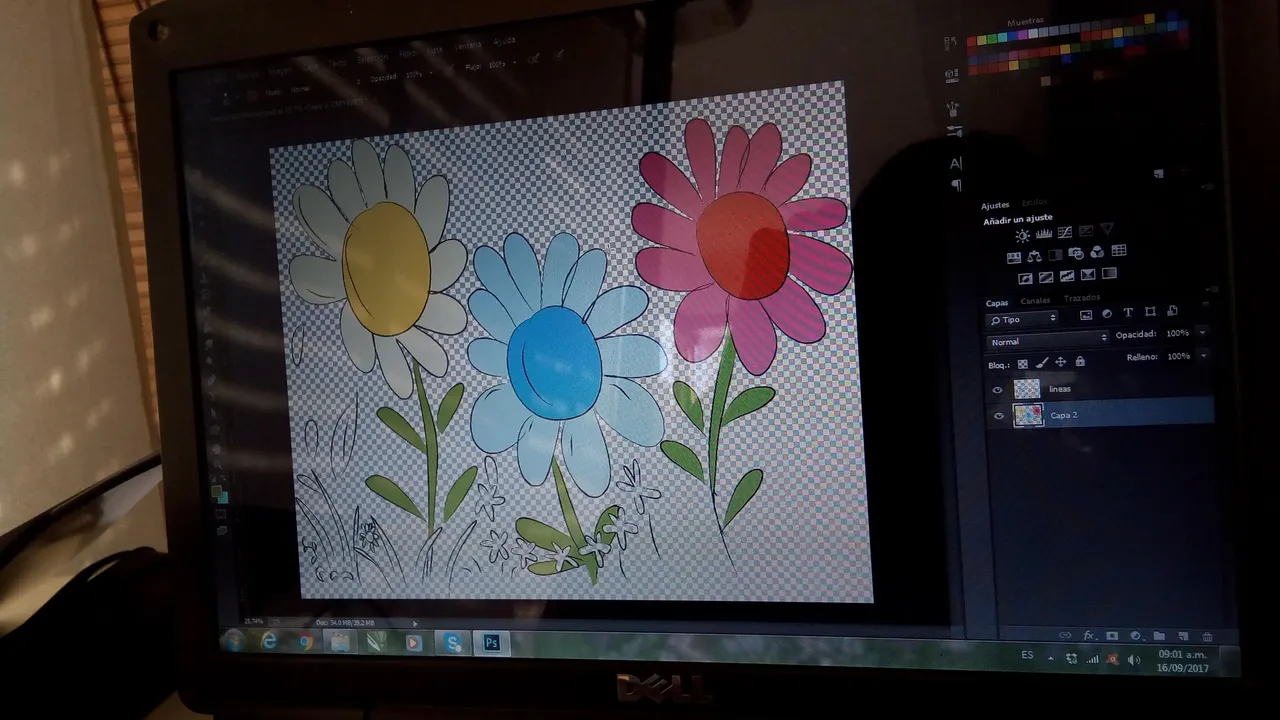1280x720 pixels.
Task: Click the link layers icon
Action: pos(1065,635)
